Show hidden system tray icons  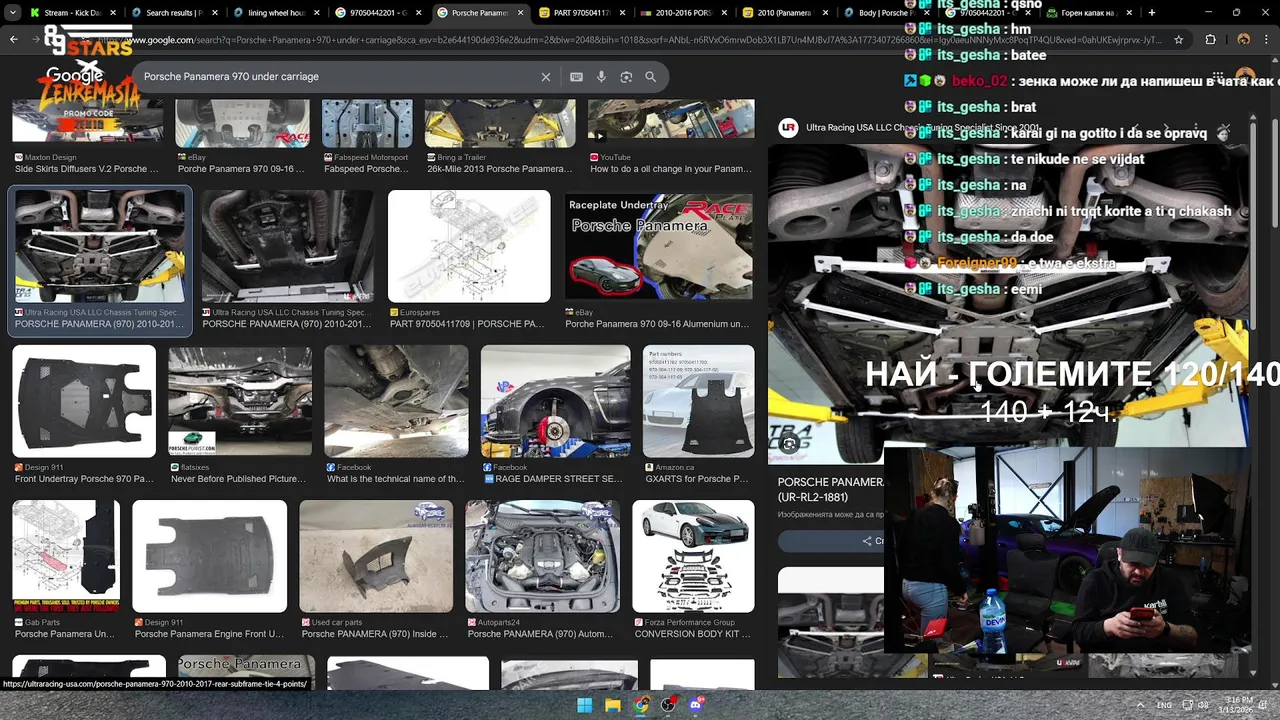point(1141,705)
